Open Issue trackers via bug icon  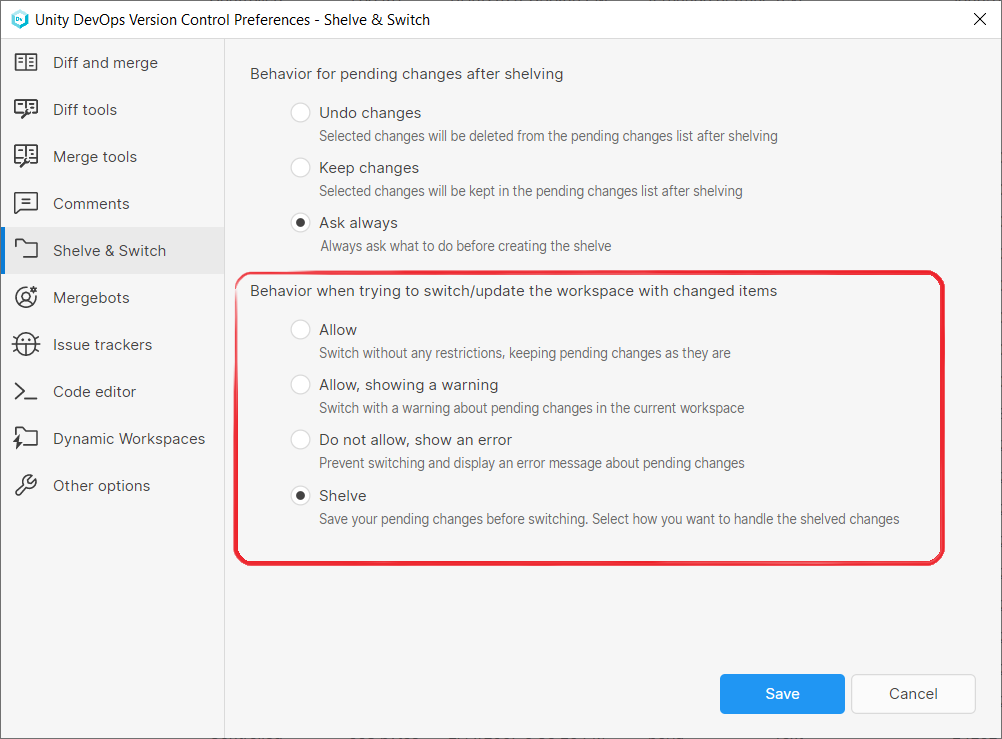26,345
